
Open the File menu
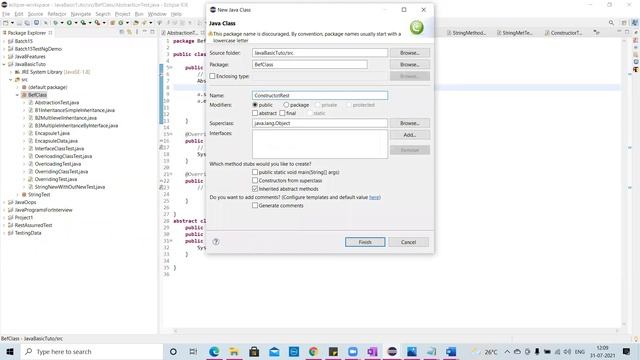tap(6, 14)
